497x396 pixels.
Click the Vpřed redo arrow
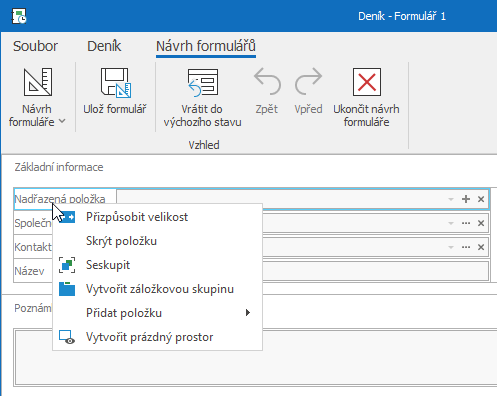(308, 81)
